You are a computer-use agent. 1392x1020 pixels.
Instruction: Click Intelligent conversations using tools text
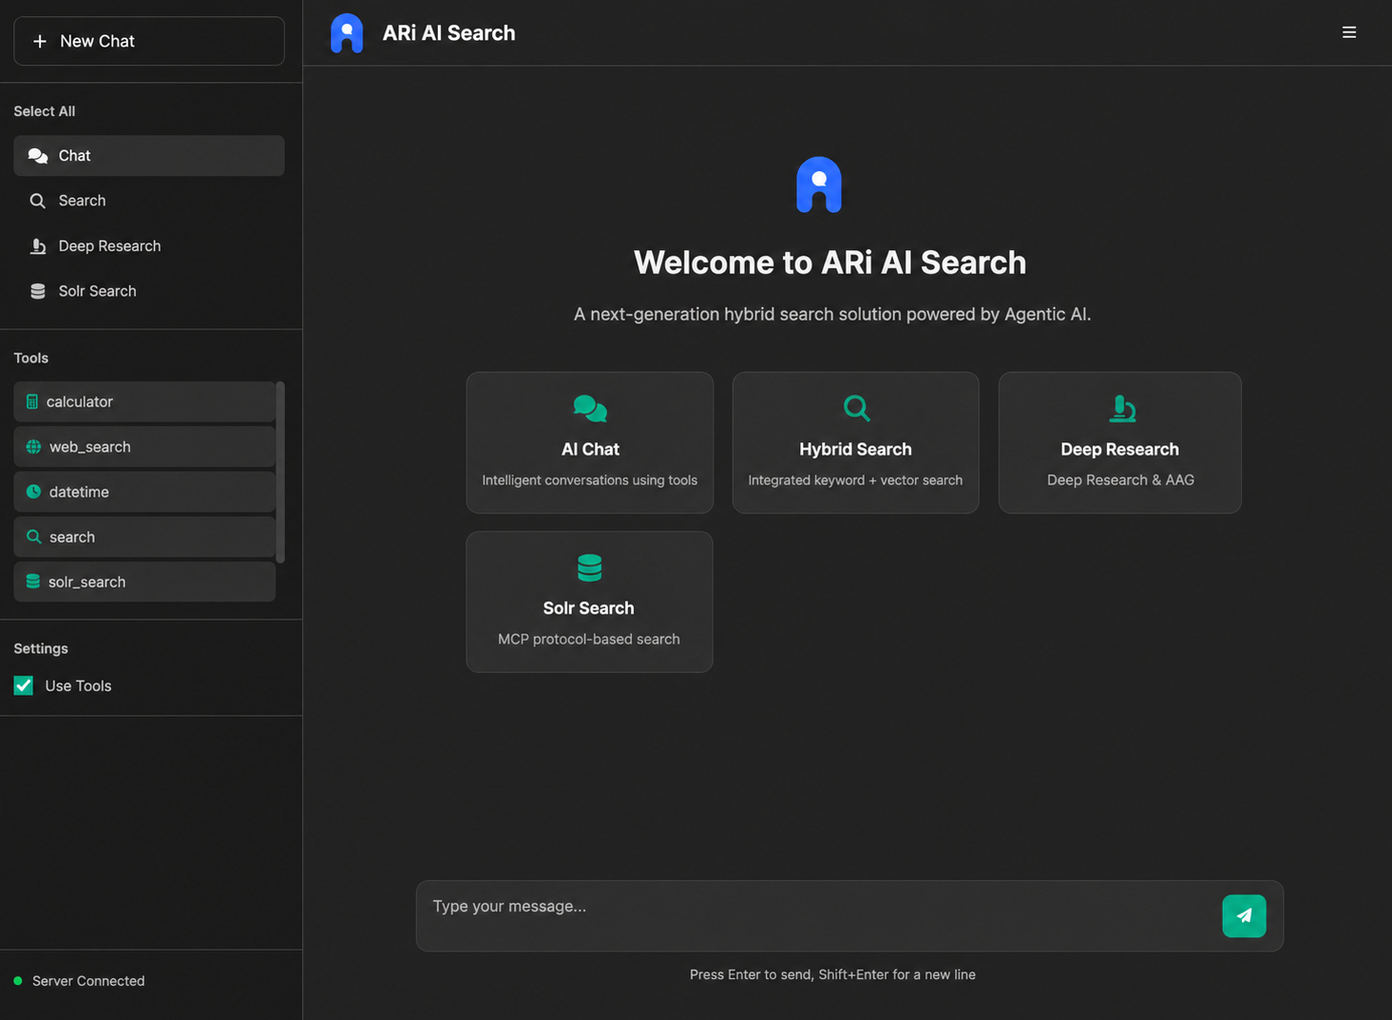pos(590,480)
